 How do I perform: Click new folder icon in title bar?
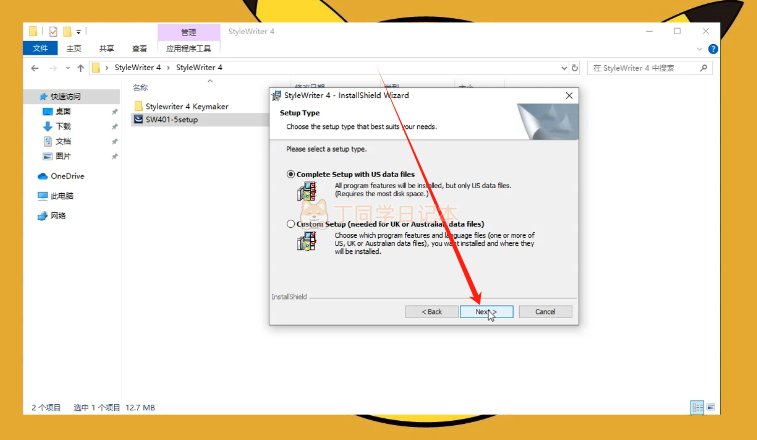(x=67, y=32)
